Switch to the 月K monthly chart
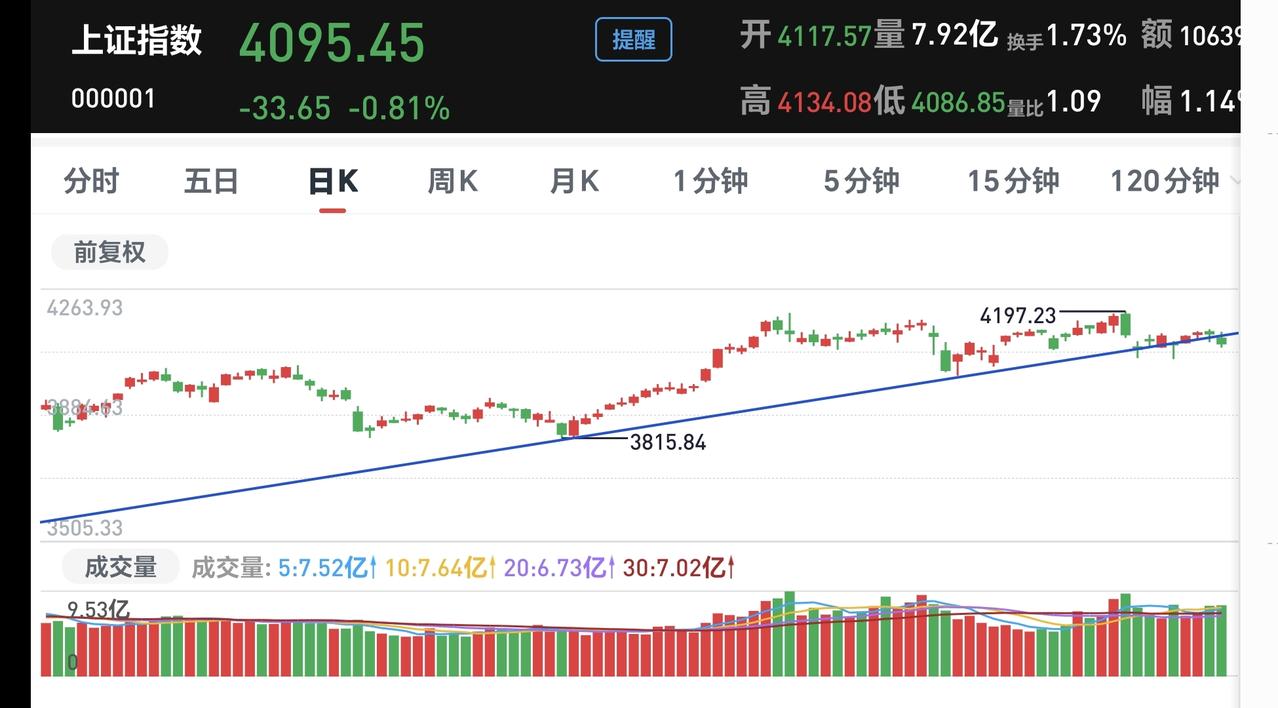Screen dimensions: 1278x708 click(573, 181)
